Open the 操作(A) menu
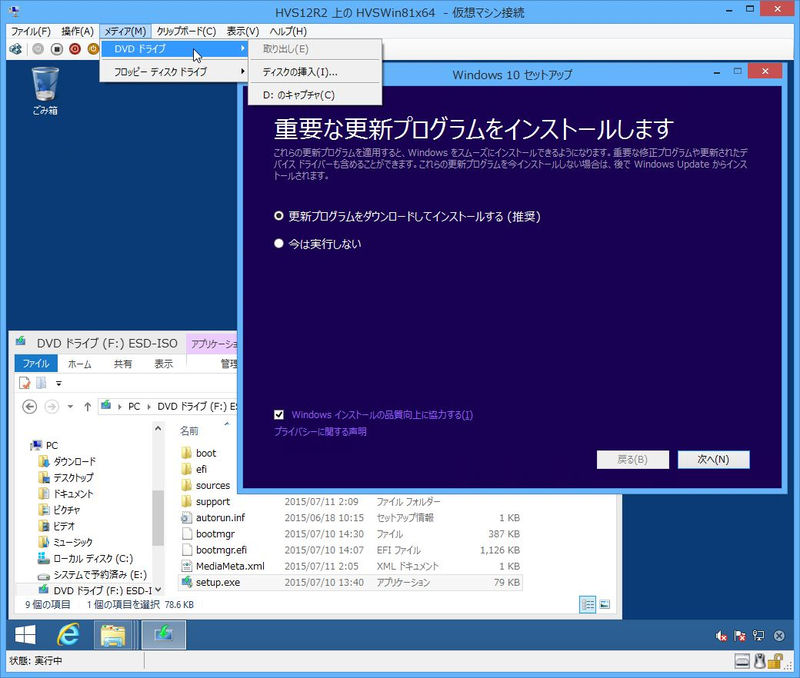This screenshot has height=678, width=800. [x=78, y=31]
